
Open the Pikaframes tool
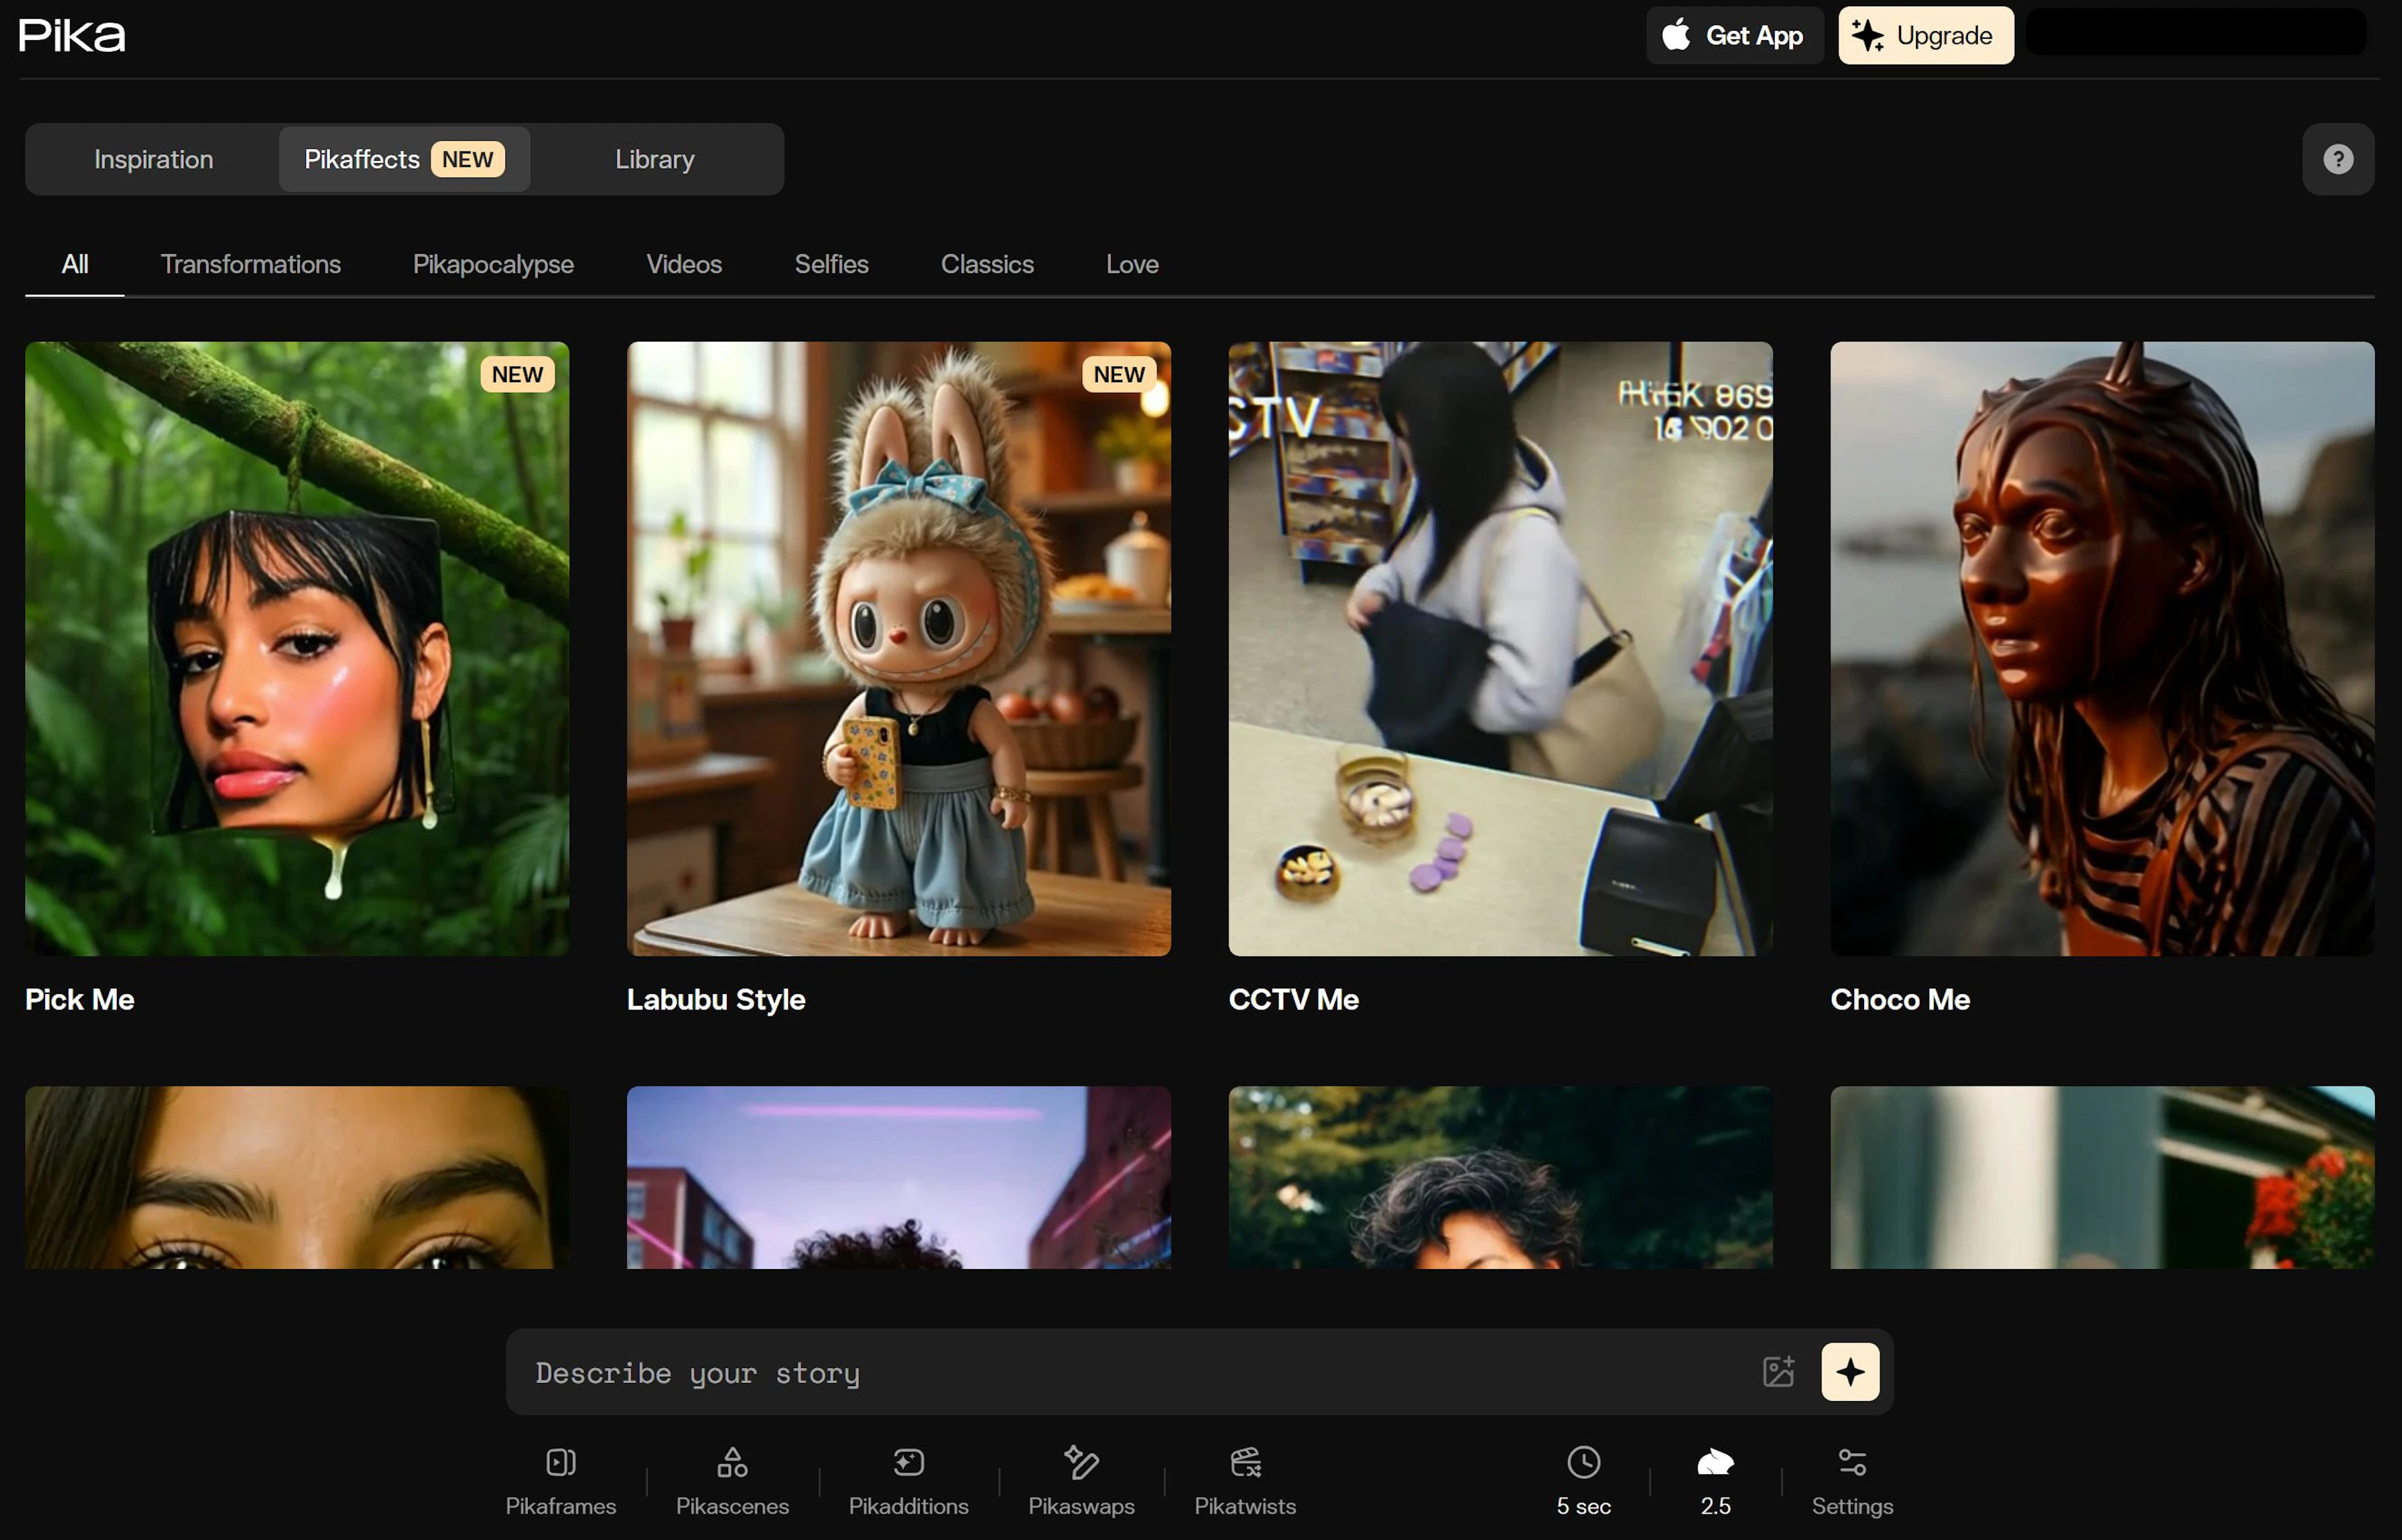coord(560,1480)
